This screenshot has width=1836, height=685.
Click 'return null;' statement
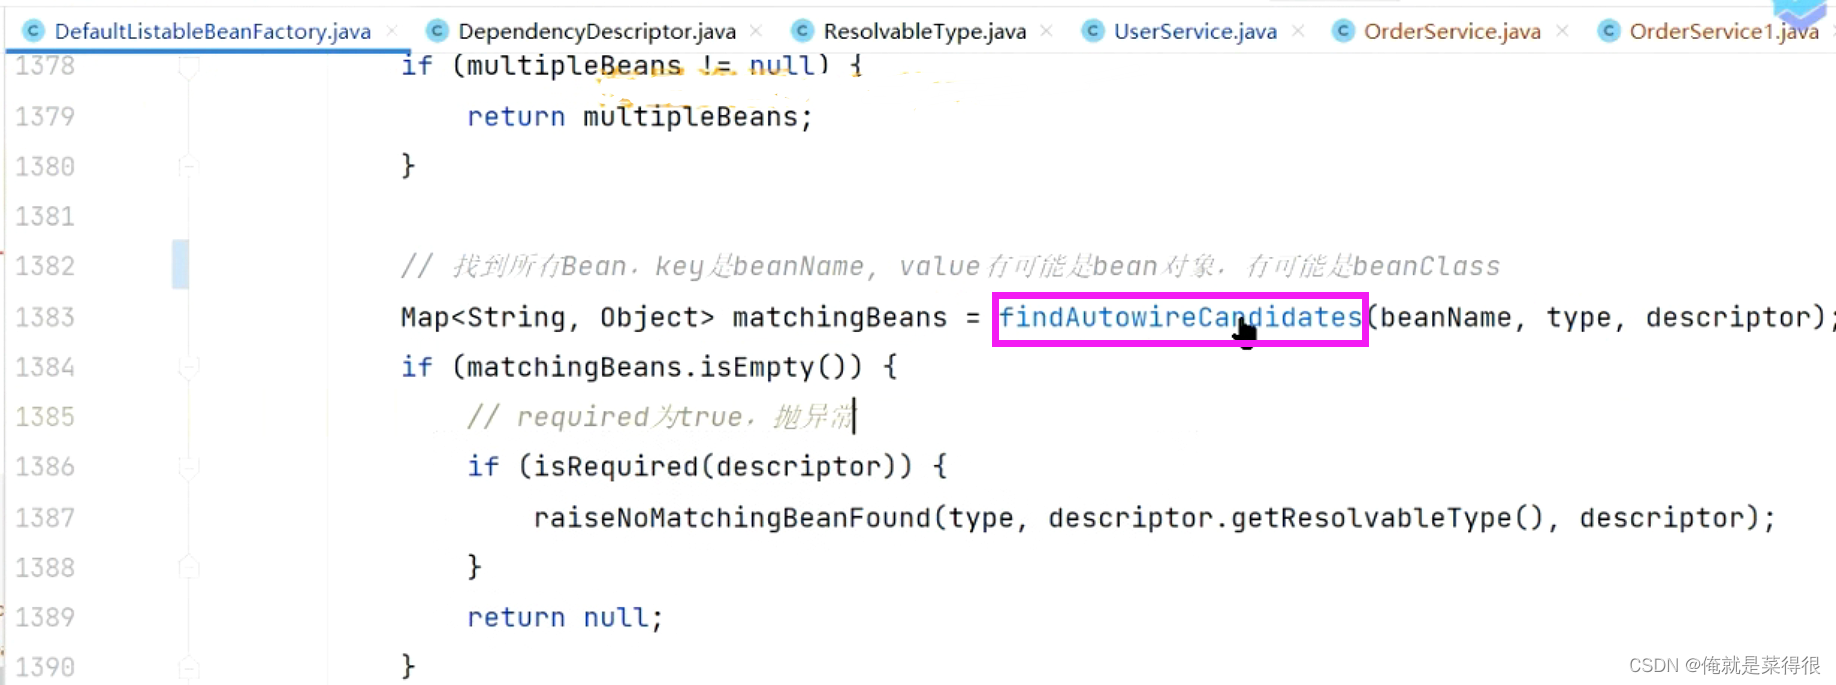[565, 618]
